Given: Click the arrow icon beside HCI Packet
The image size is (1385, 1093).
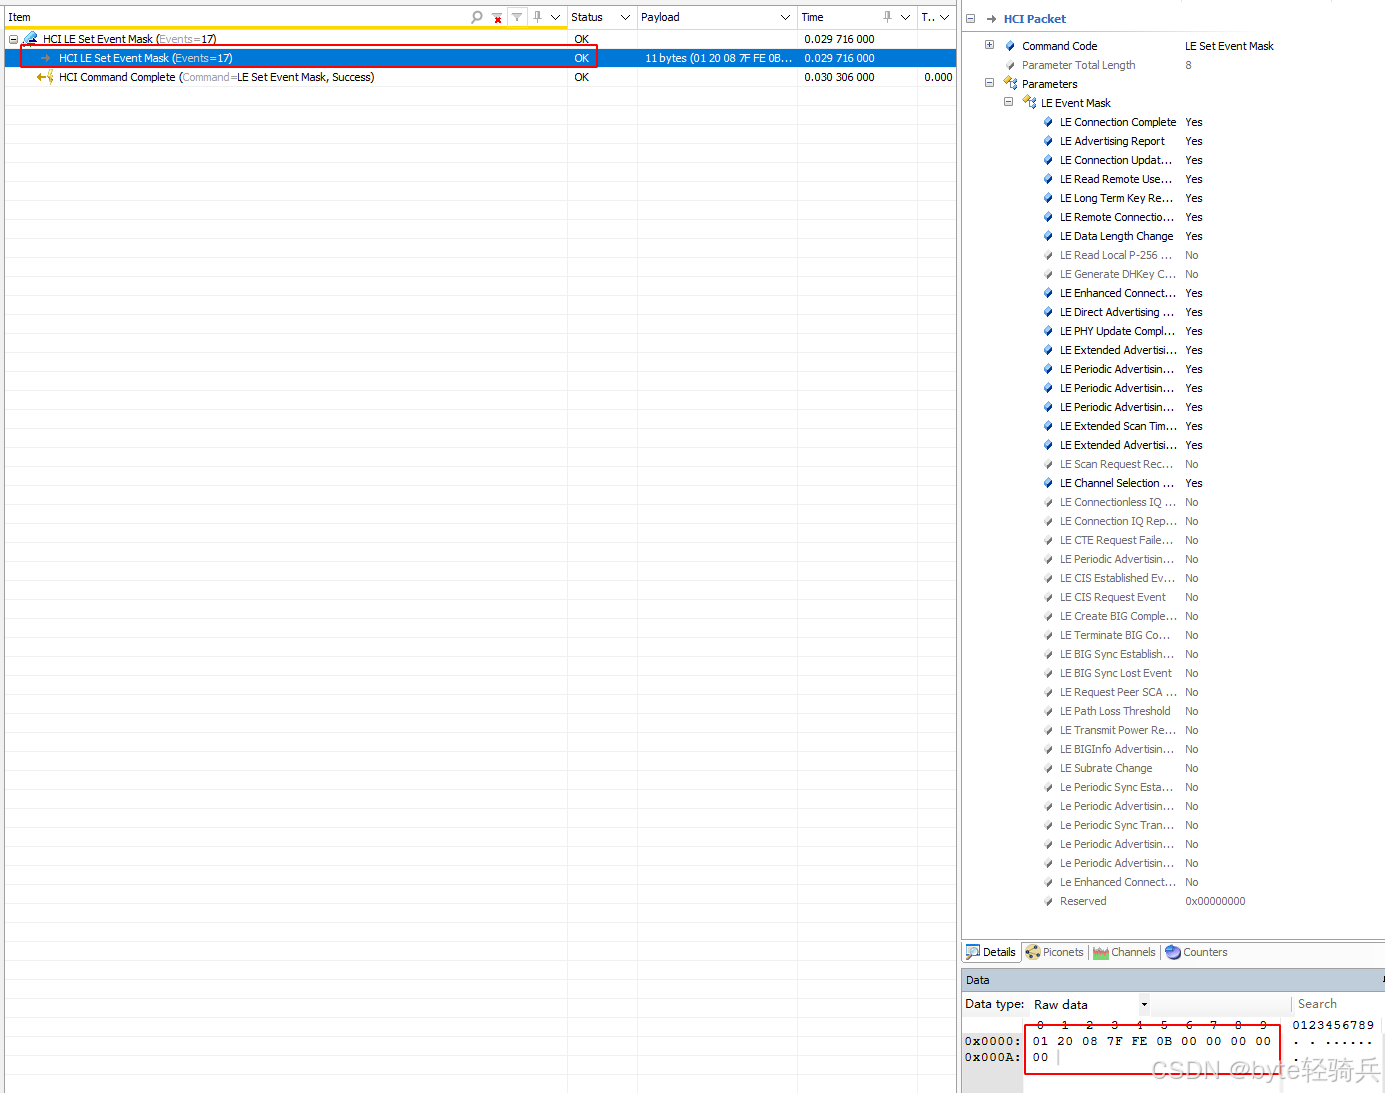Looking at the screenshot, I should 991,19.
